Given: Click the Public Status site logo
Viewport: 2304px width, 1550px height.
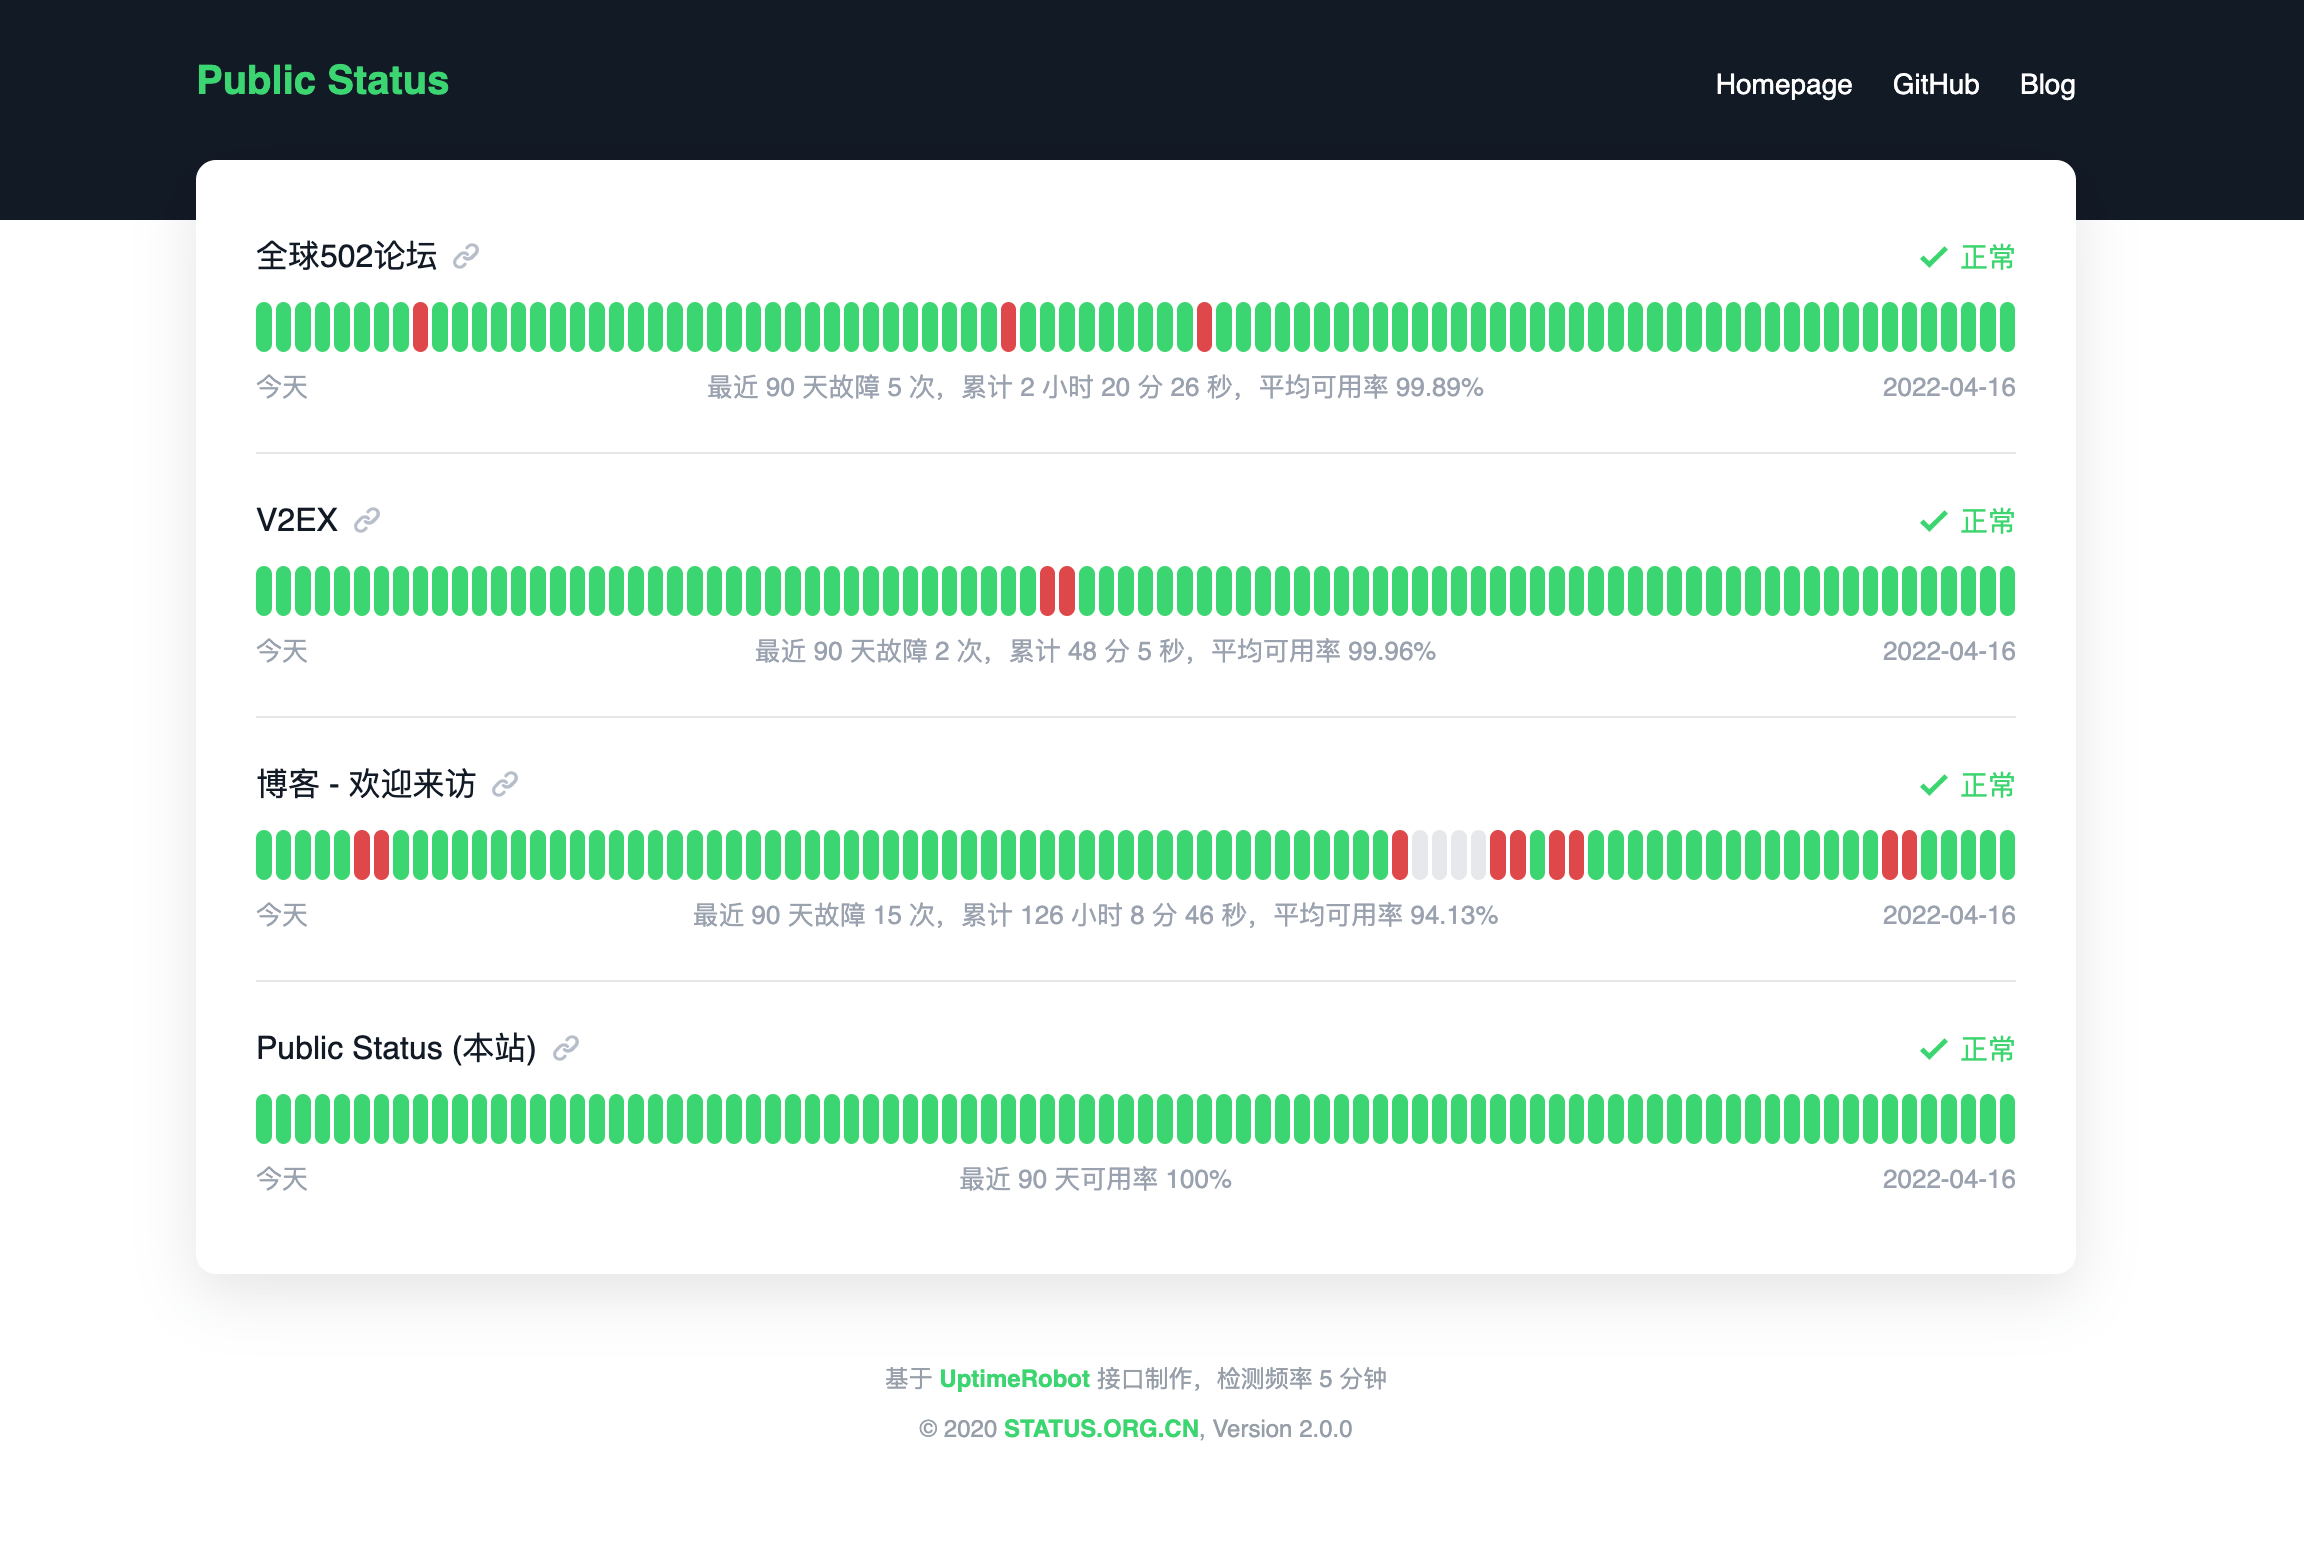Looking at the screenshot, I should coord(322,81).
